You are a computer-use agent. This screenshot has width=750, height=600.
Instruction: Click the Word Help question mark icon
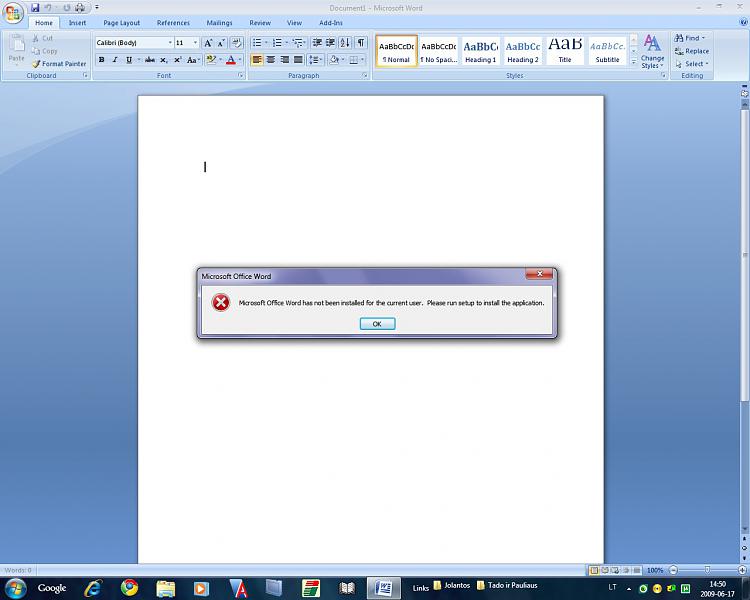(744, 22)
